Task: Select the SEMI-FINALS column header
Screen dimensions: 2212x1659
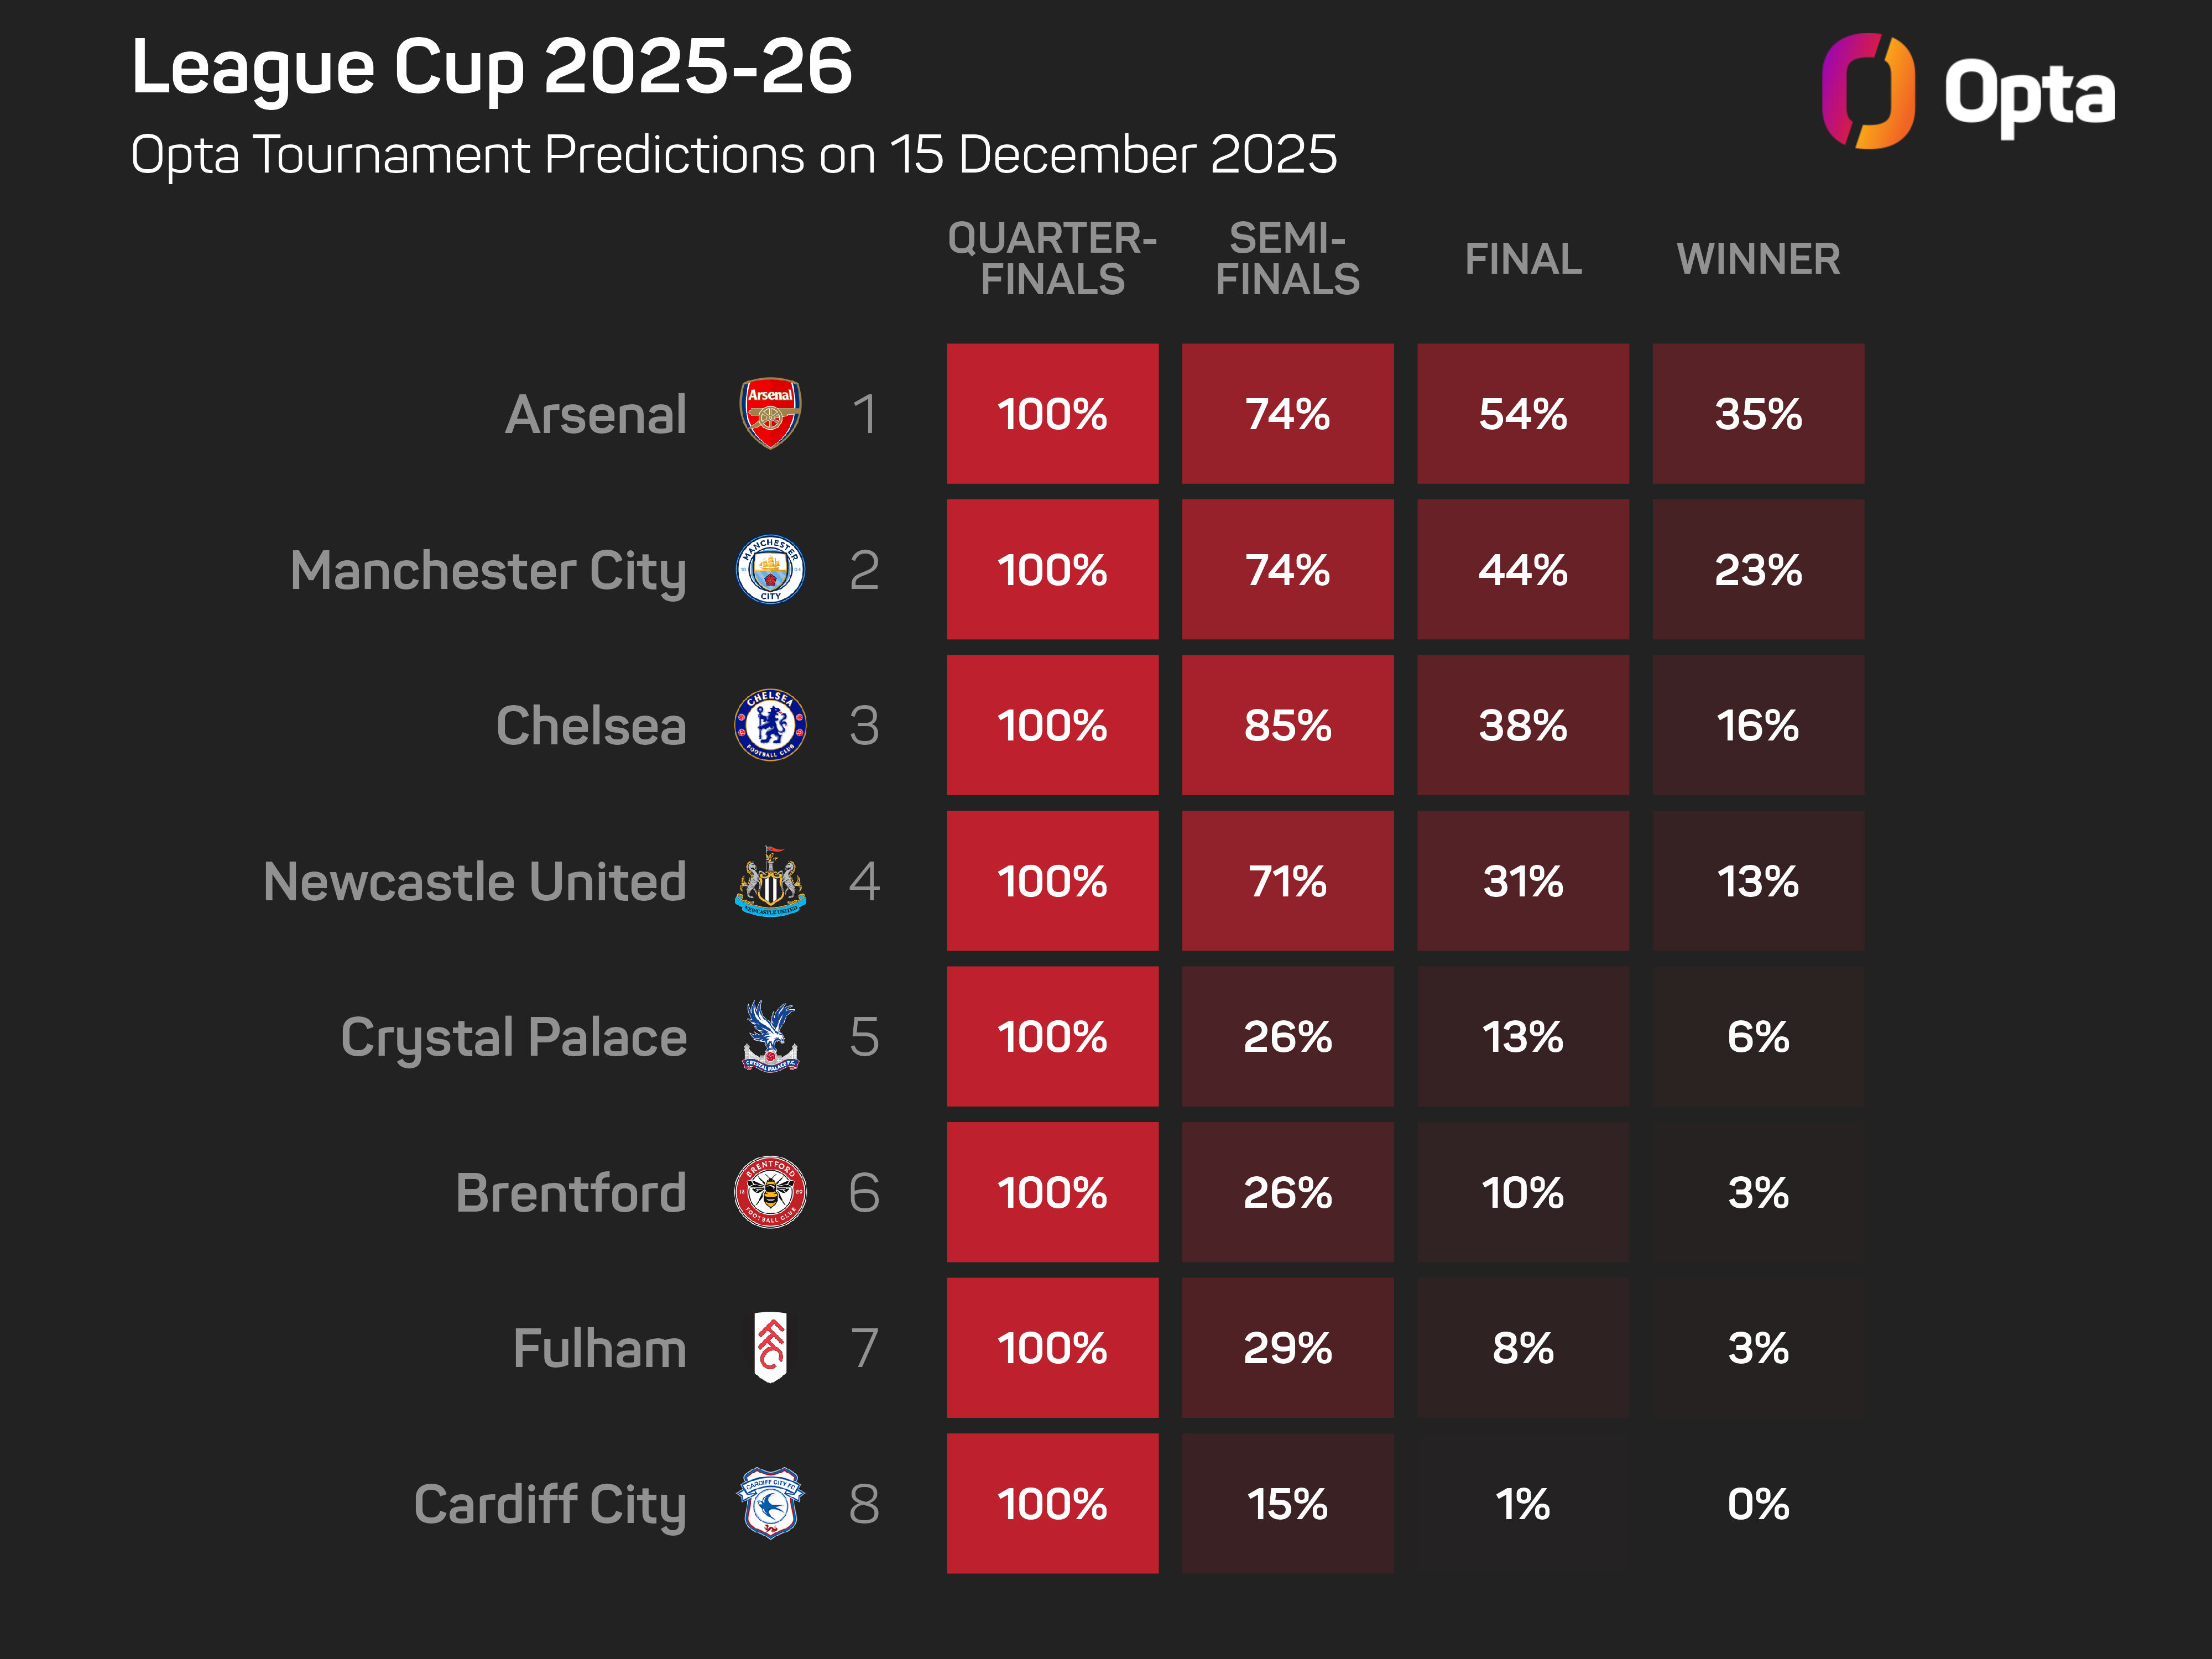Action: pos(1287,259)
